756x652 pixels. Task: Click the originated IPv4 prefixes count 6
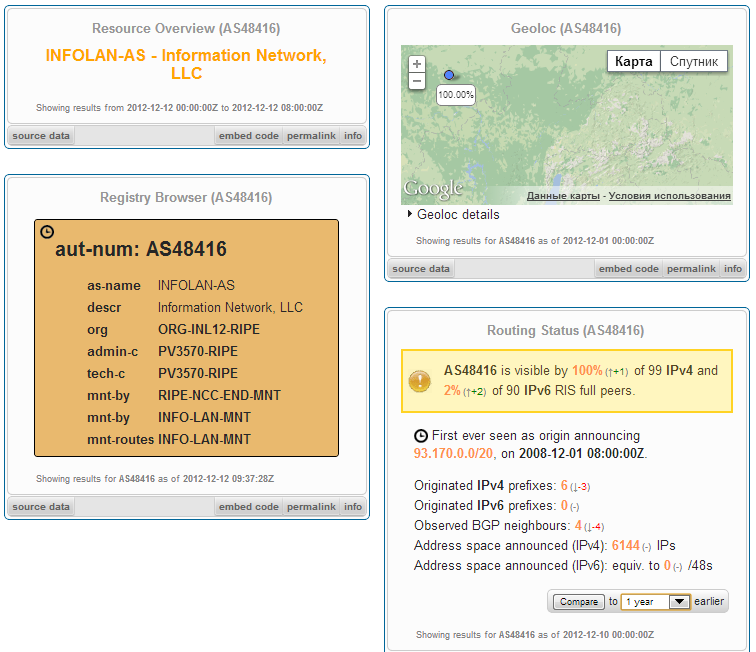click(x=564, y=485)
